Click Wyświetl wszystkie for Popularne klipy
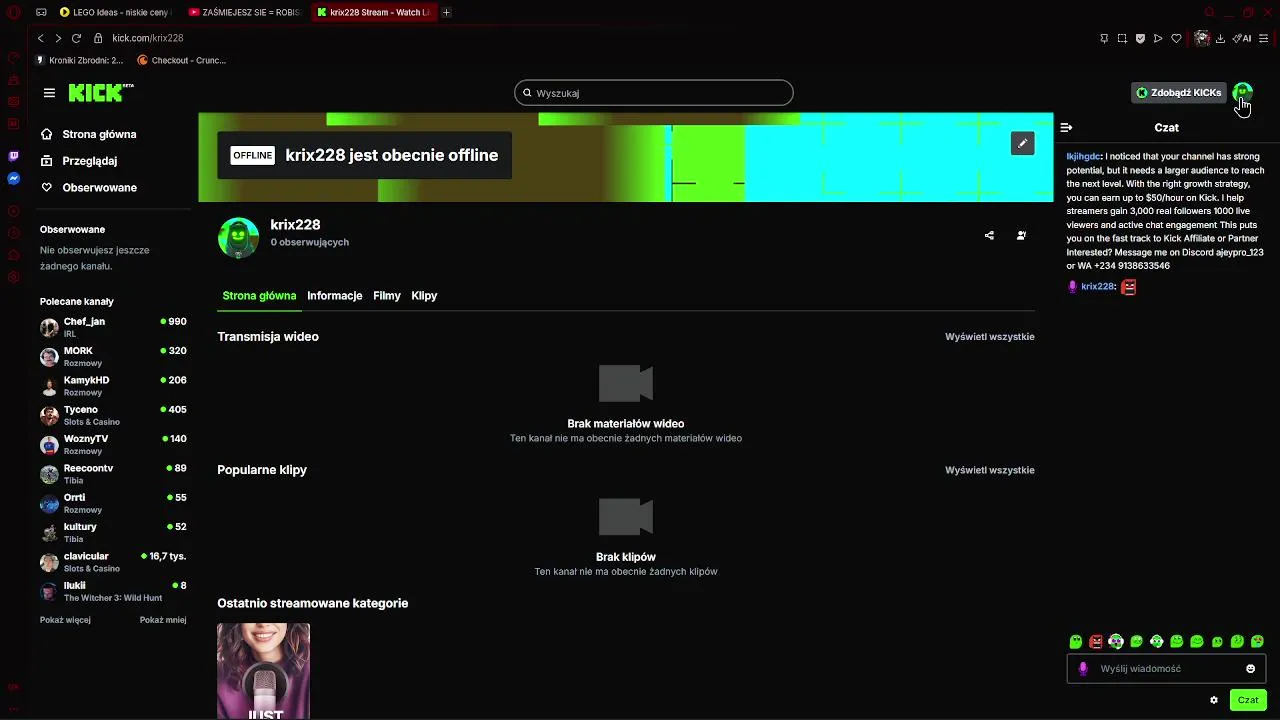The width and height of the screenshot is (1280, 720). click(x=990, y=470)
